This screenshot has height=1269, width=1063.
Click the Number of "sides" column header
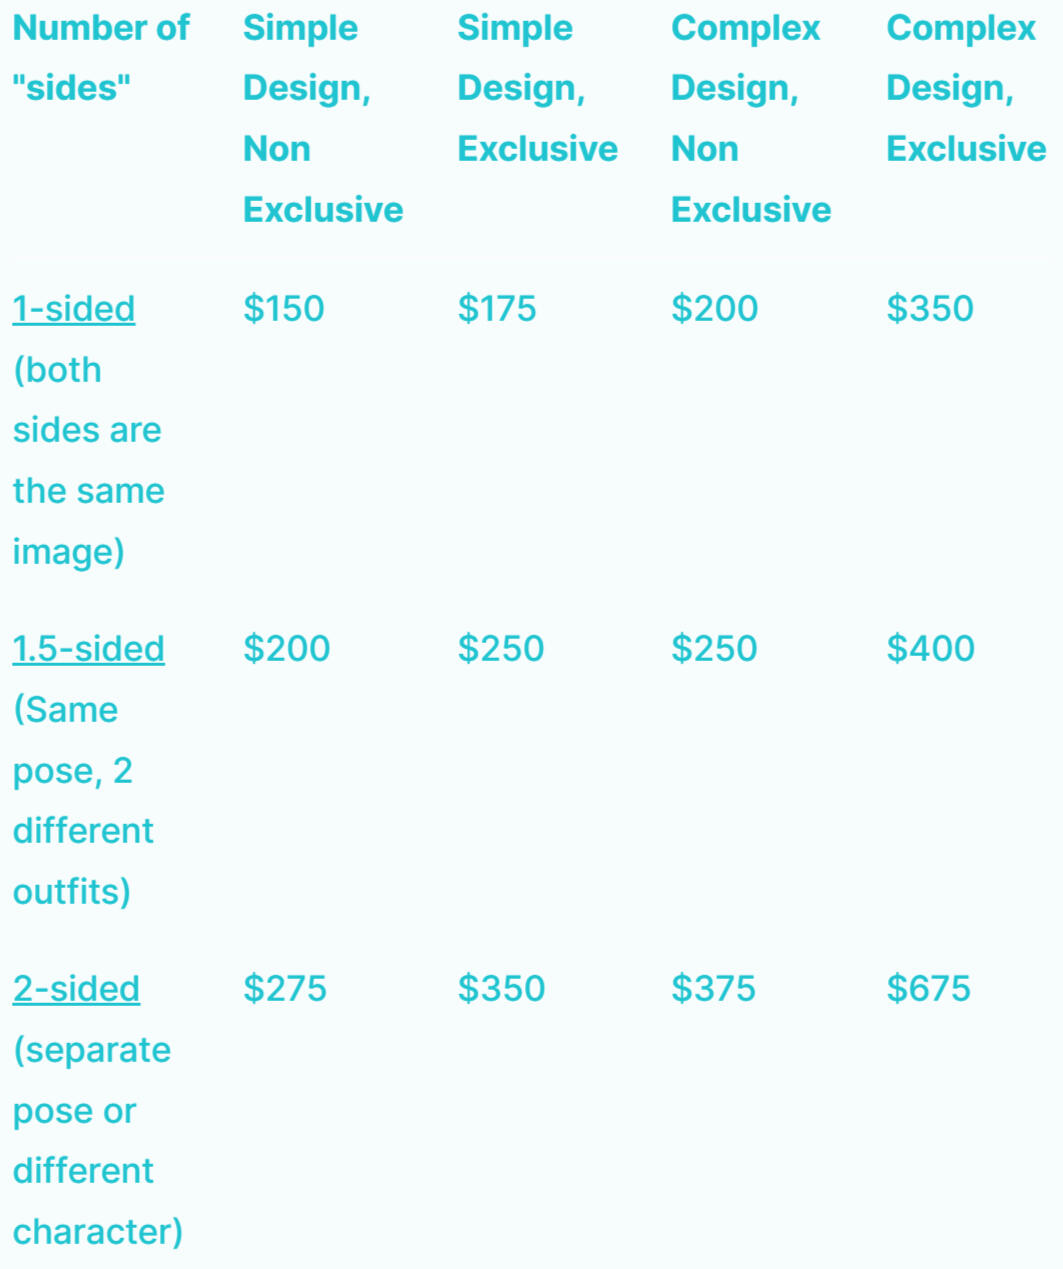coord(100,58)
